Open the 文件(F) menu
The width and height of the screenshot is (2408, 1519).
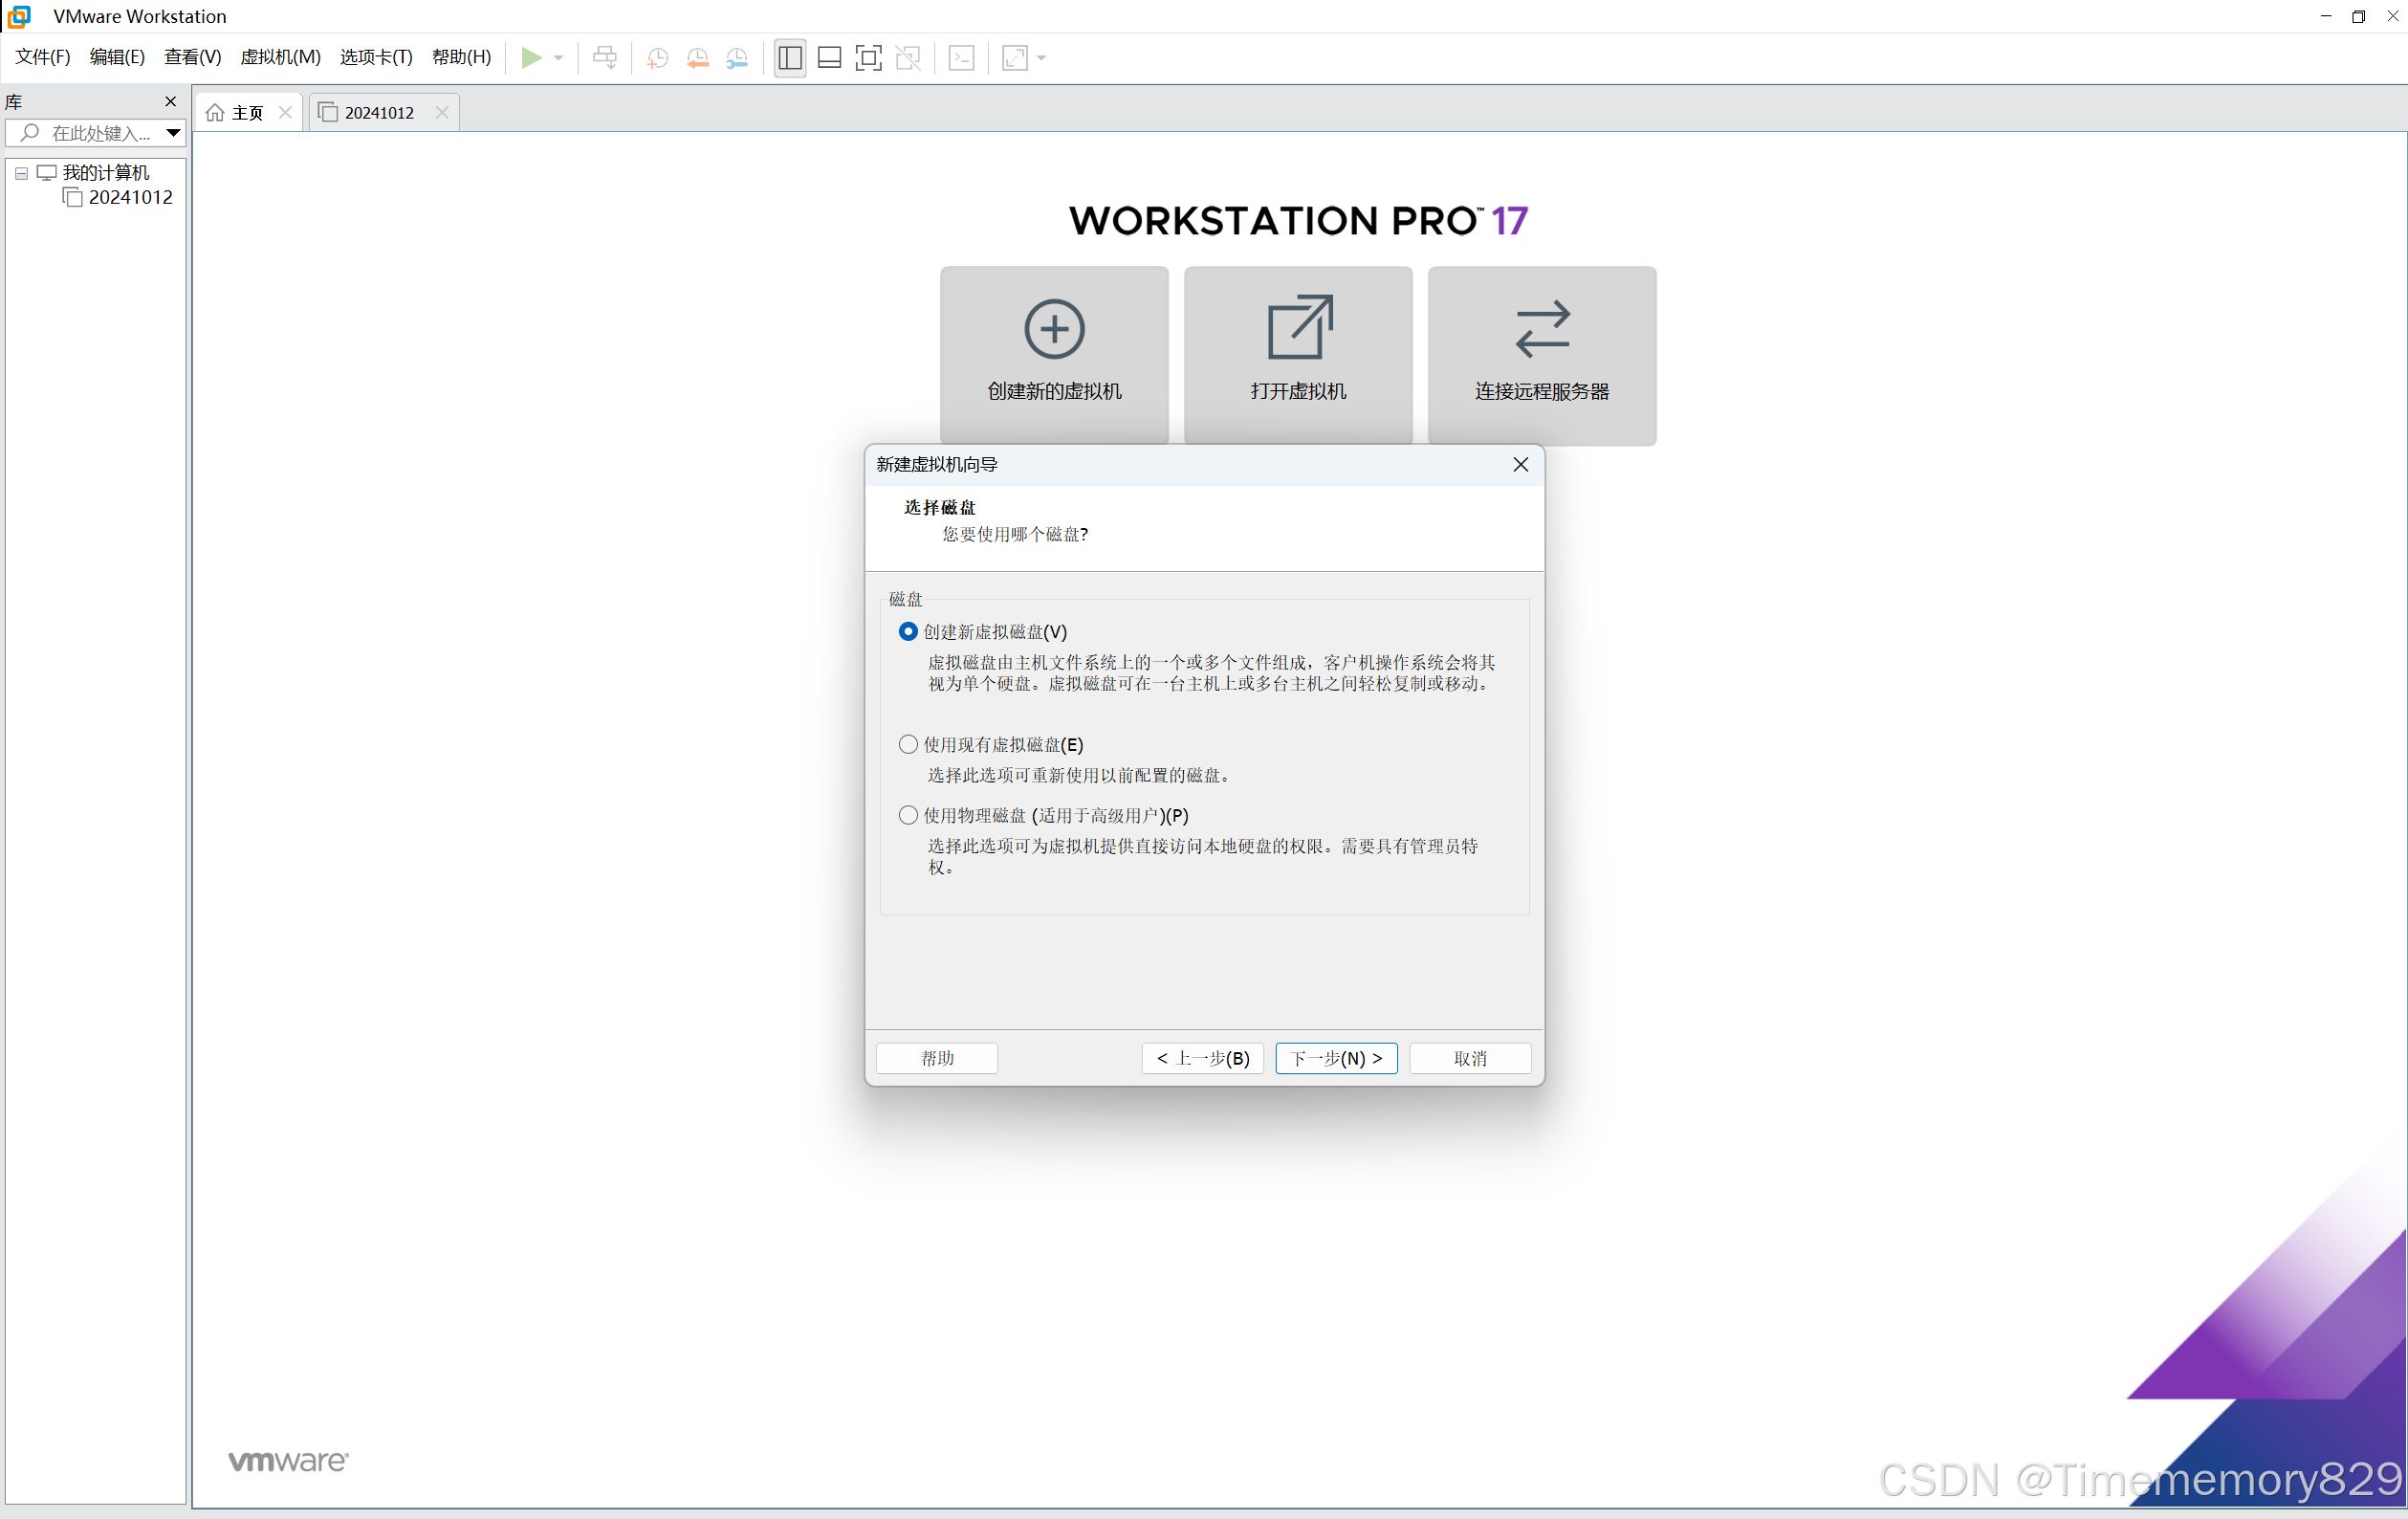click(x=42, y=57)
